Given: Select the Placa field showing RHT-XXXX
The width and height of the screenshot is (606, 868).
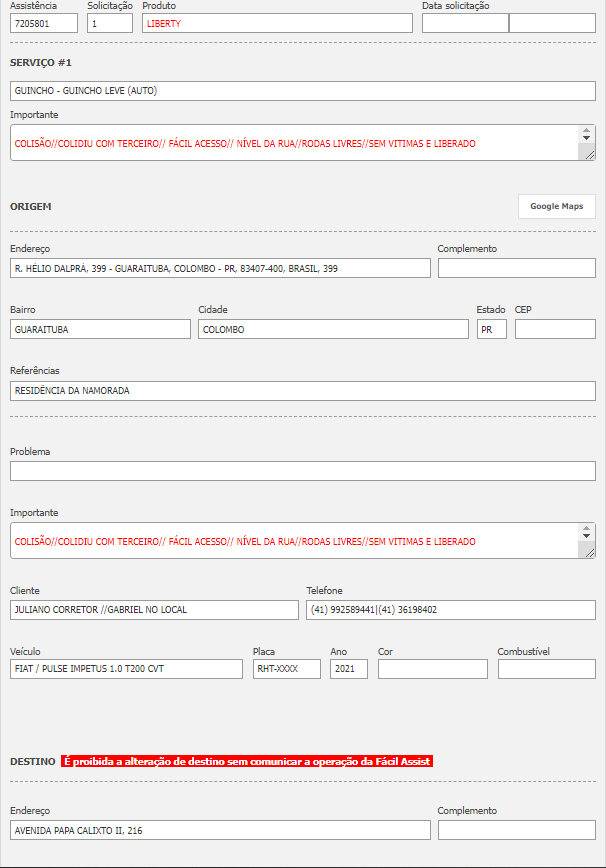Looking at the screenshot, I should [x=286, y=669].
